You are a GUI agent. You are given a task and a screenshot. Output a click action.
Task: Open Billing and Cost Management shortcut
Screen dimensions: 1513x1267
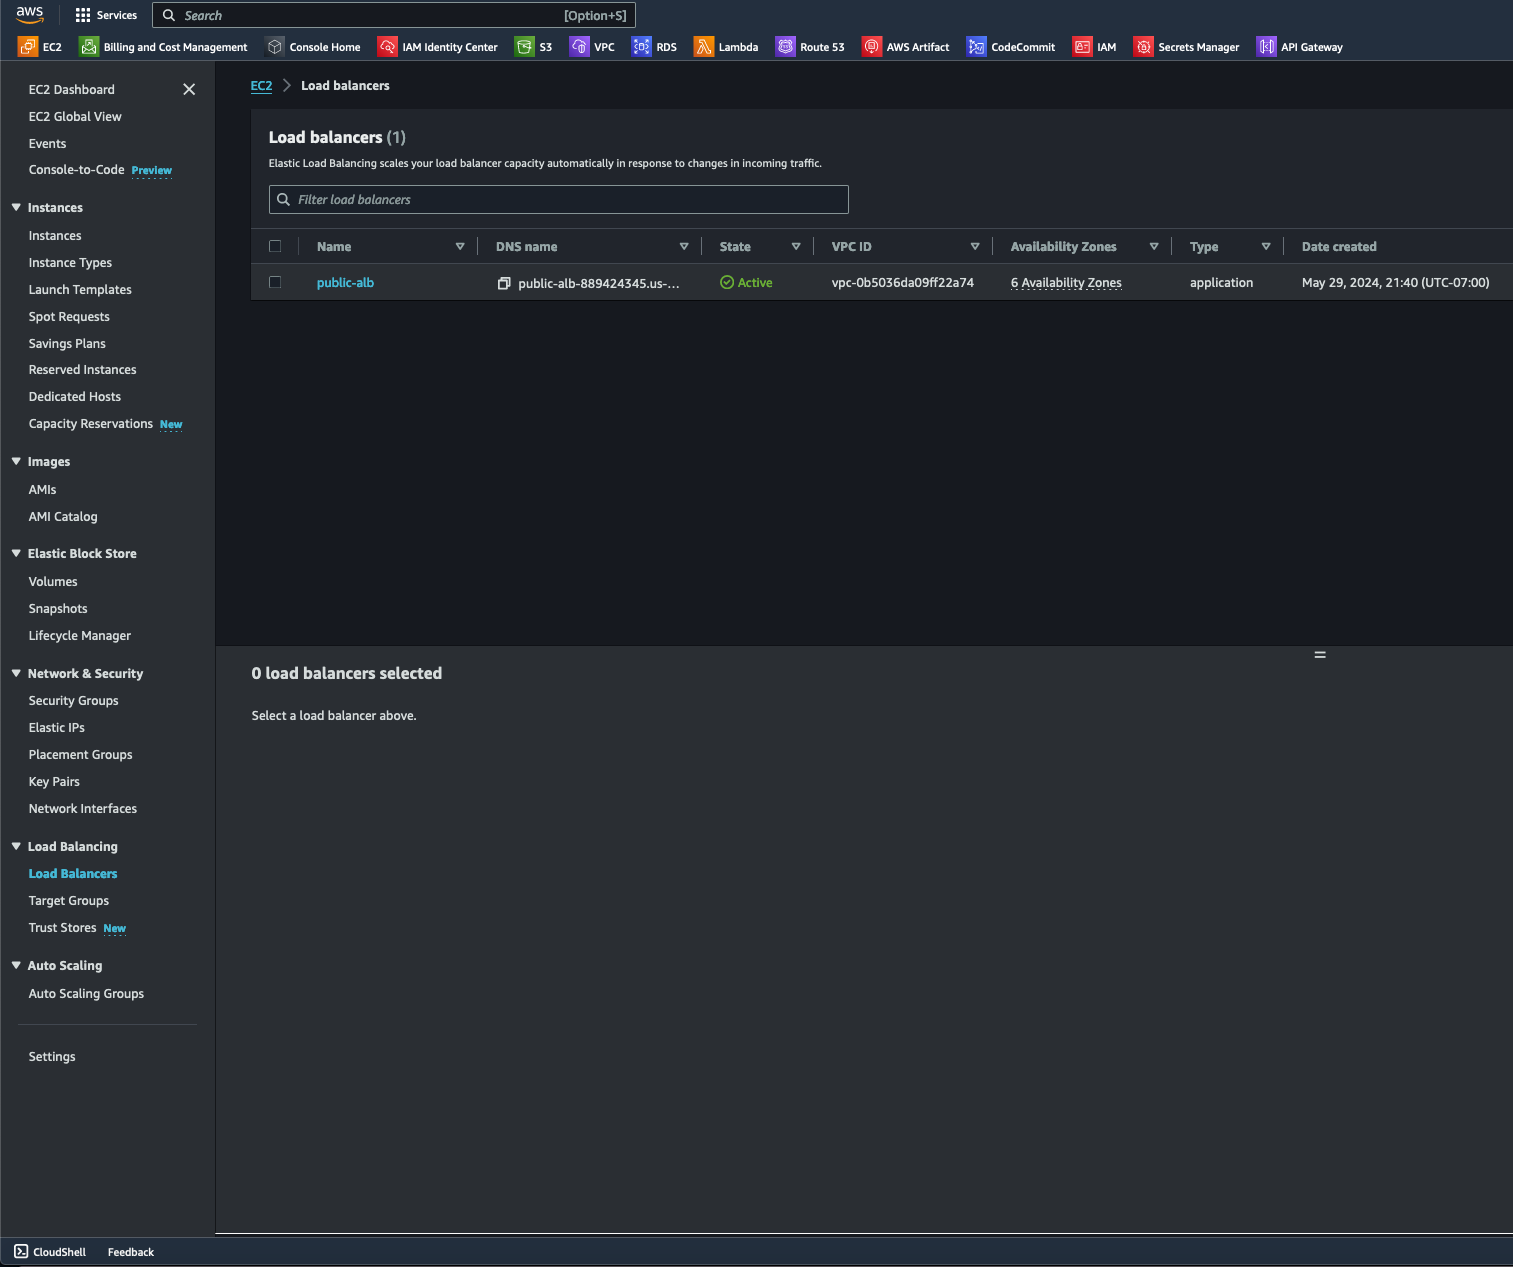(x=163, y=47)
